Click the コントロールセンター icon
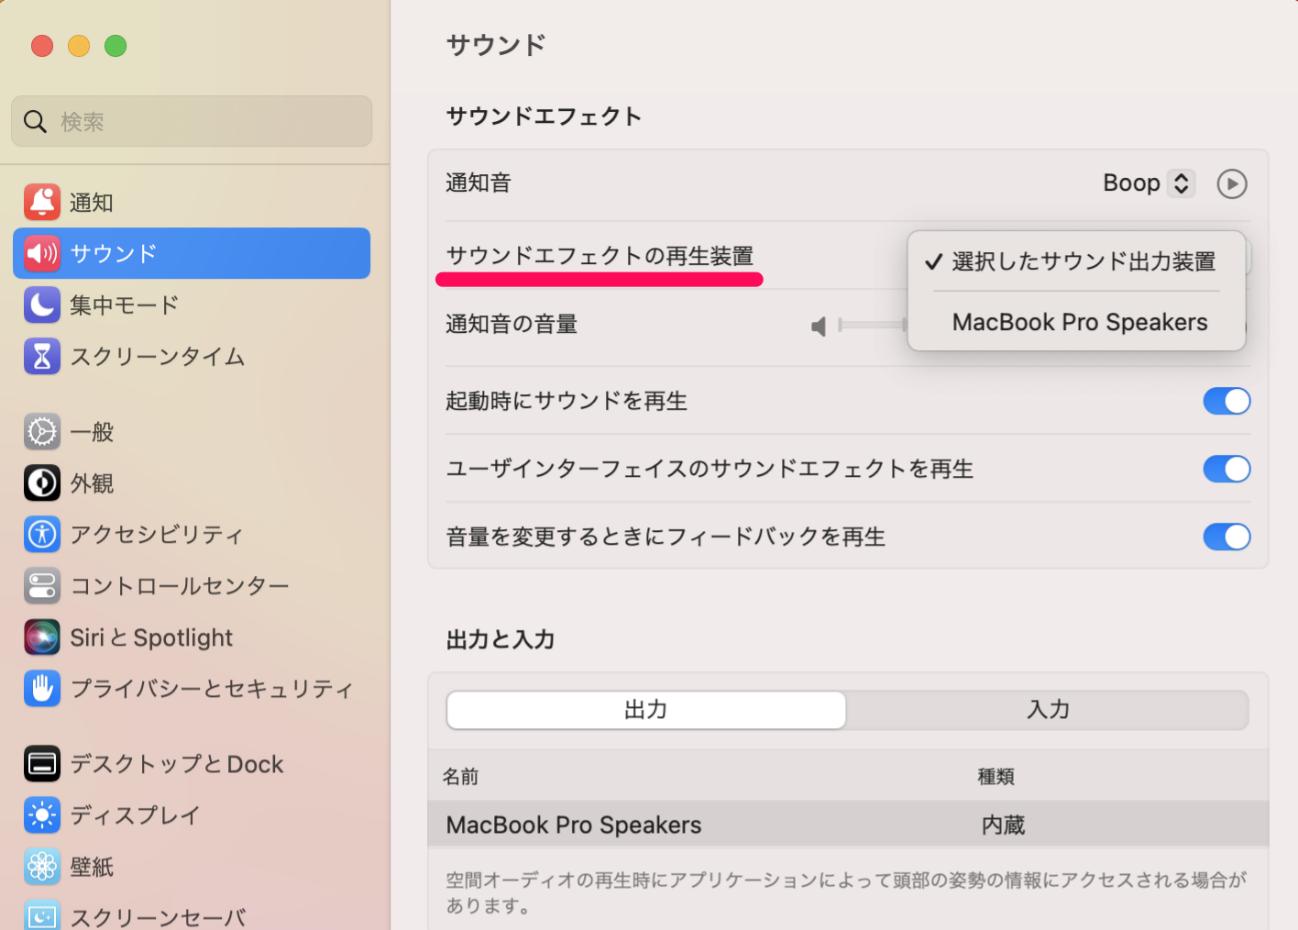This screenshot has width=1298, height=930. point(42,585)
